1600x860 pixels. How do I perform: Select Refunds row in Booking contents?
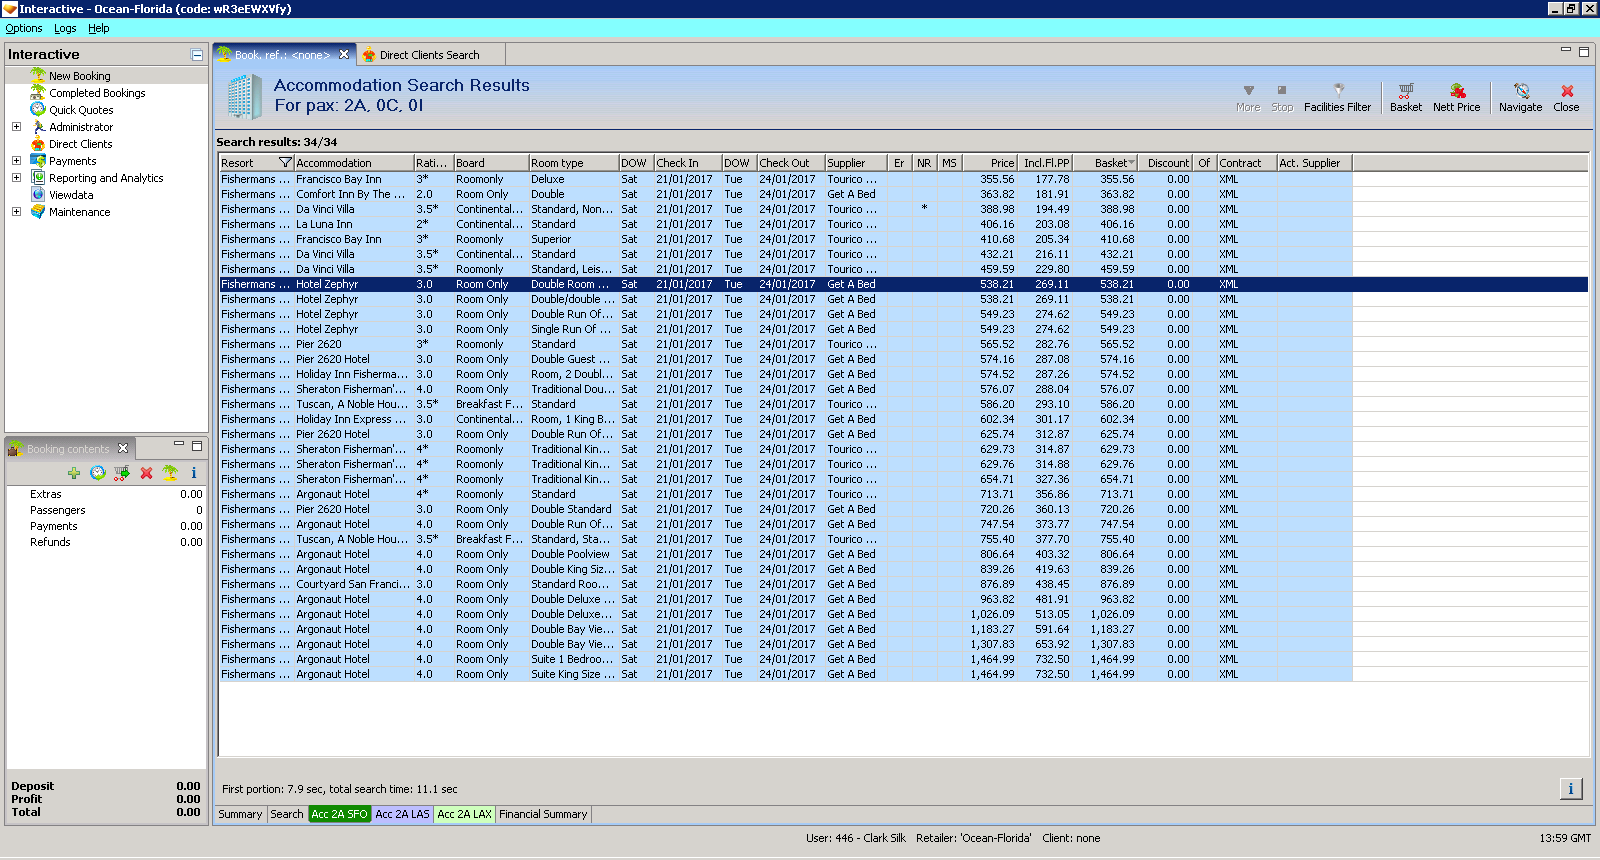[106, 542]
